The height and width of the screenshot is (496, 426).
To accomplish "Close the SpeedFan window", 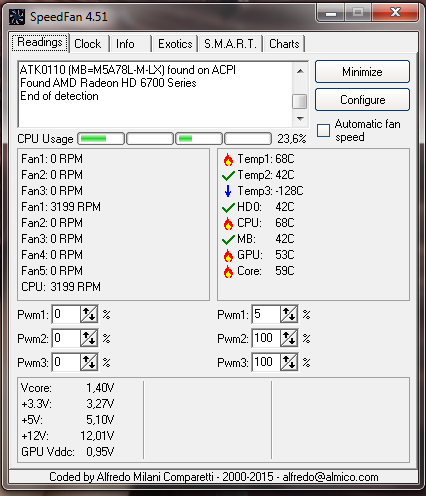I will point(395,13).
